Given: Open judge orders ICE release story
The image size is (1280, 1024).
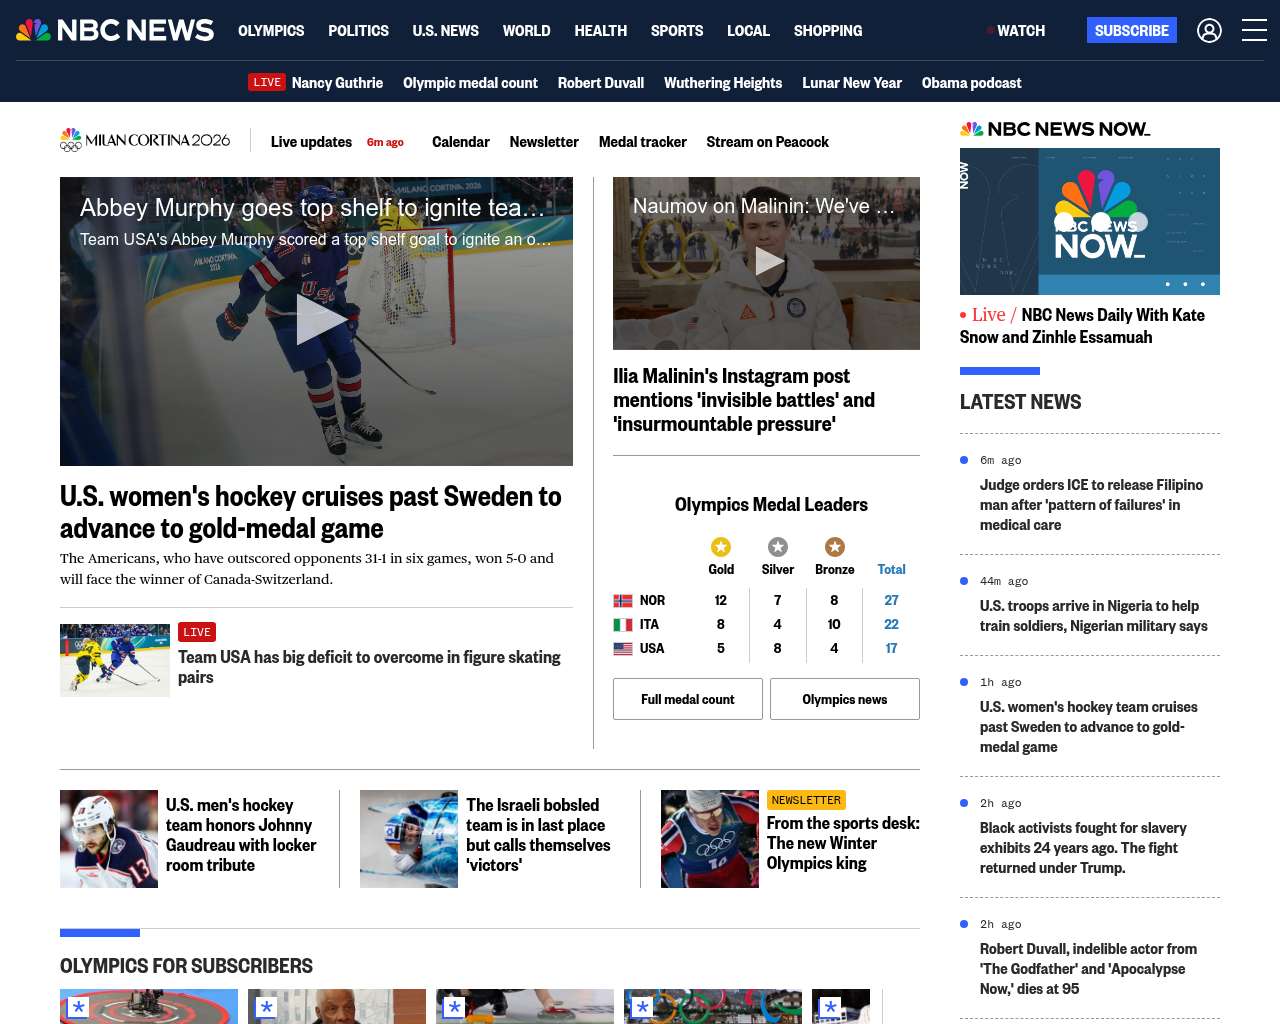Looking at the screenshot, I should (x=1091, y=505).
